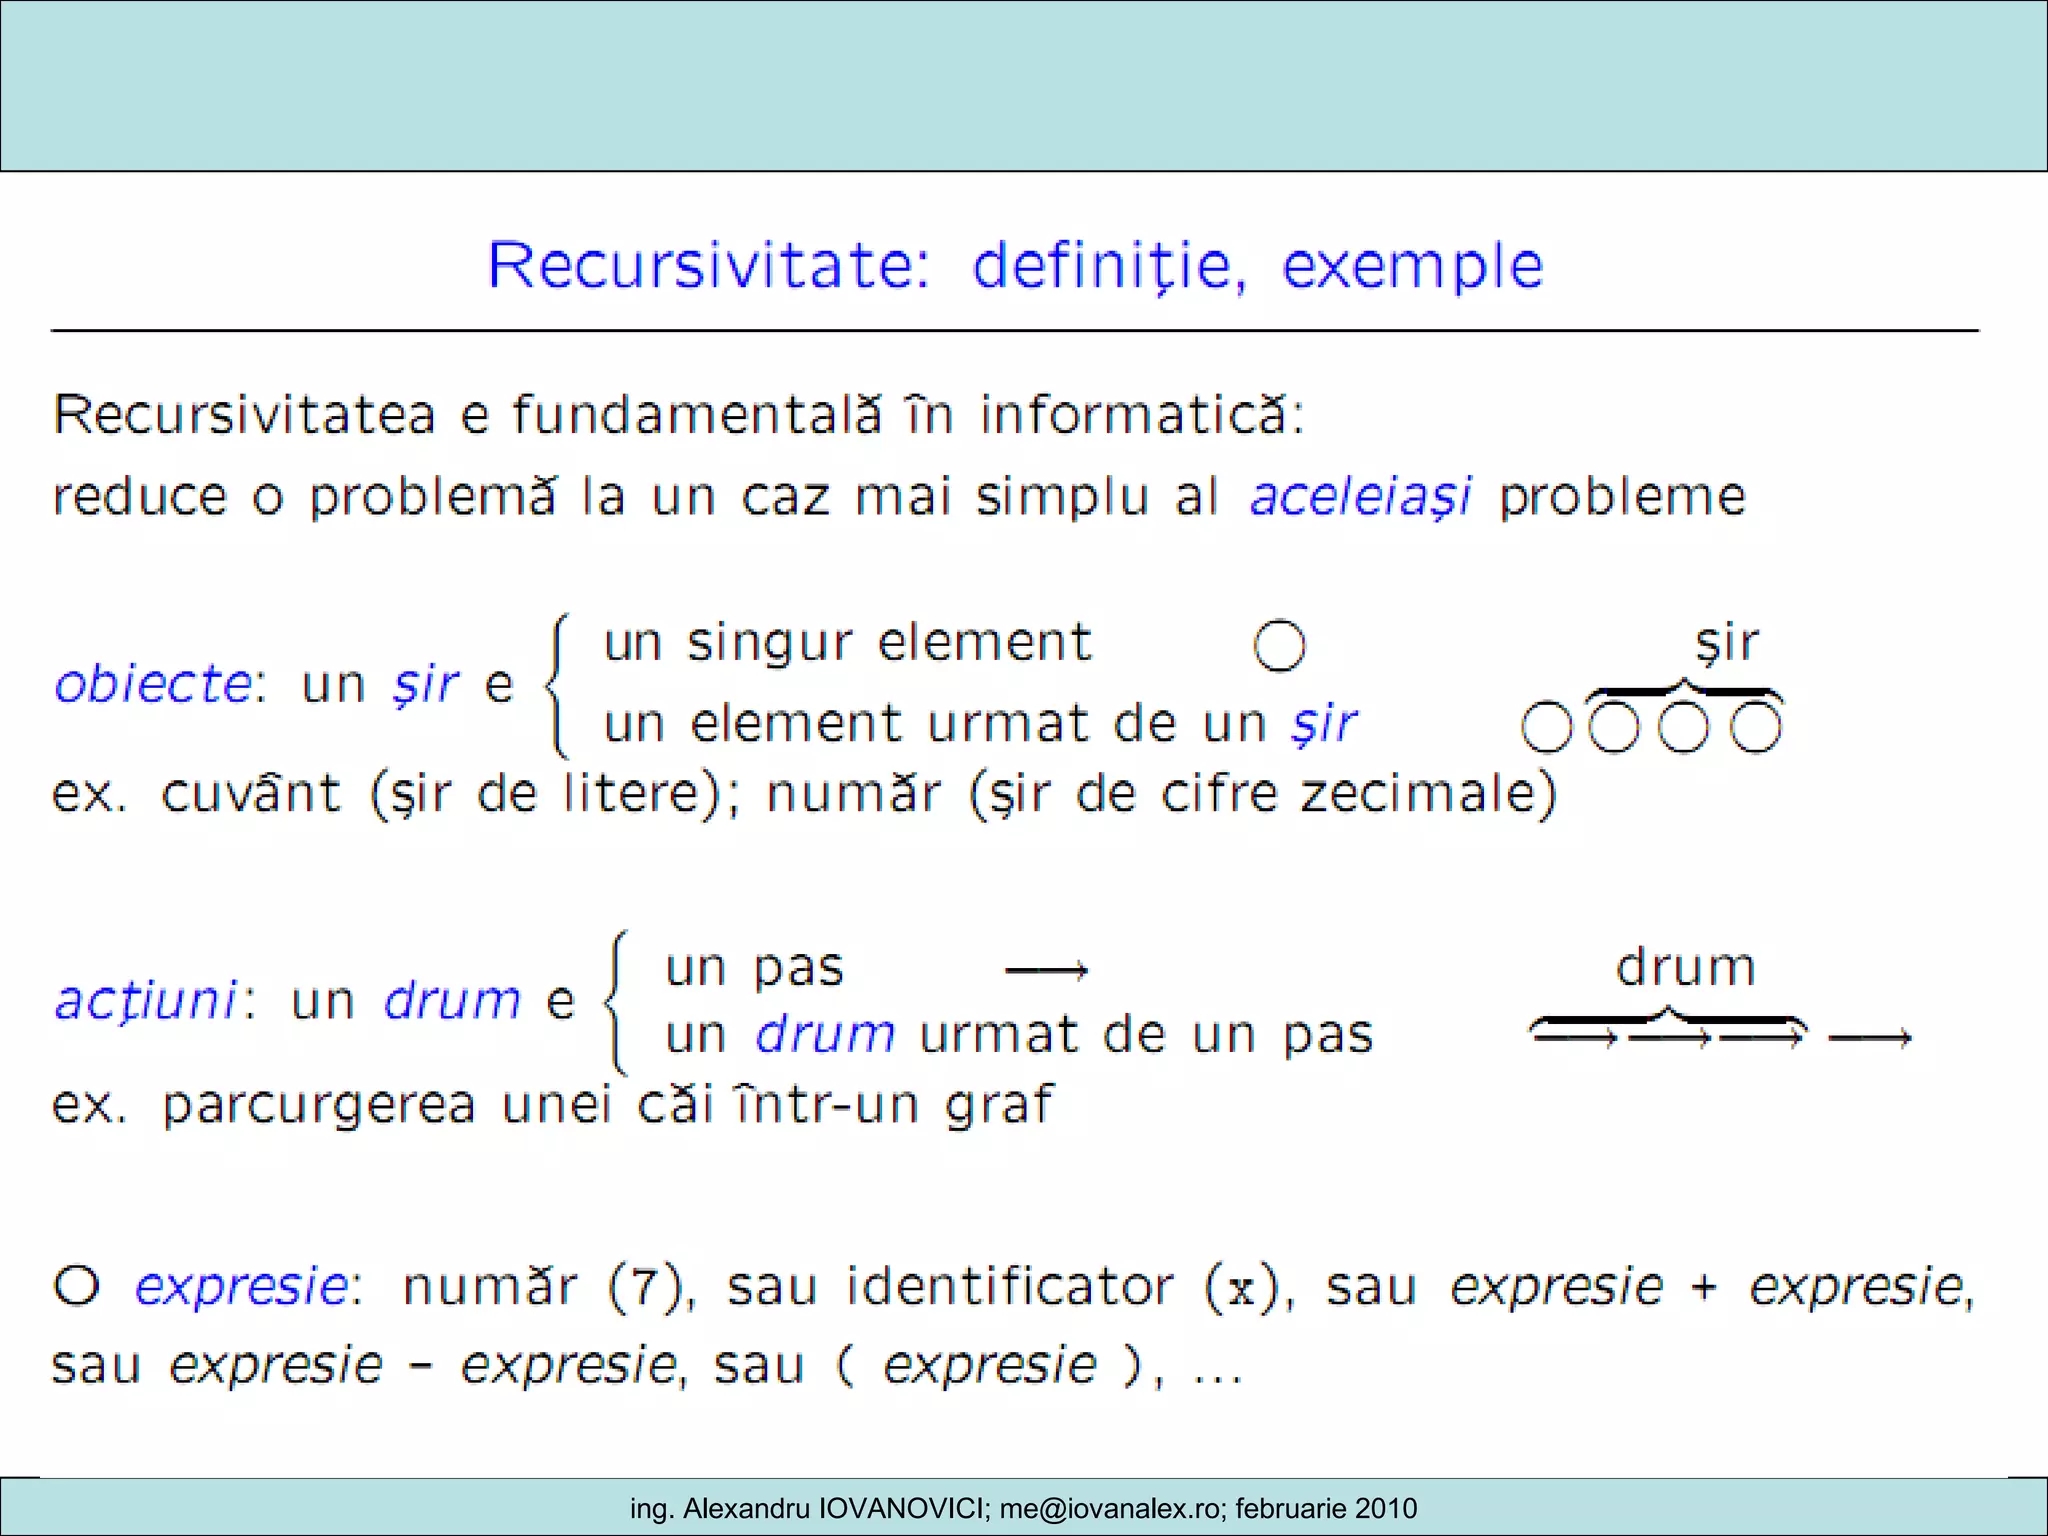Click the short arrow beside 'un pas'
Screen dimensions: 2048x1536
(1046, 969)
